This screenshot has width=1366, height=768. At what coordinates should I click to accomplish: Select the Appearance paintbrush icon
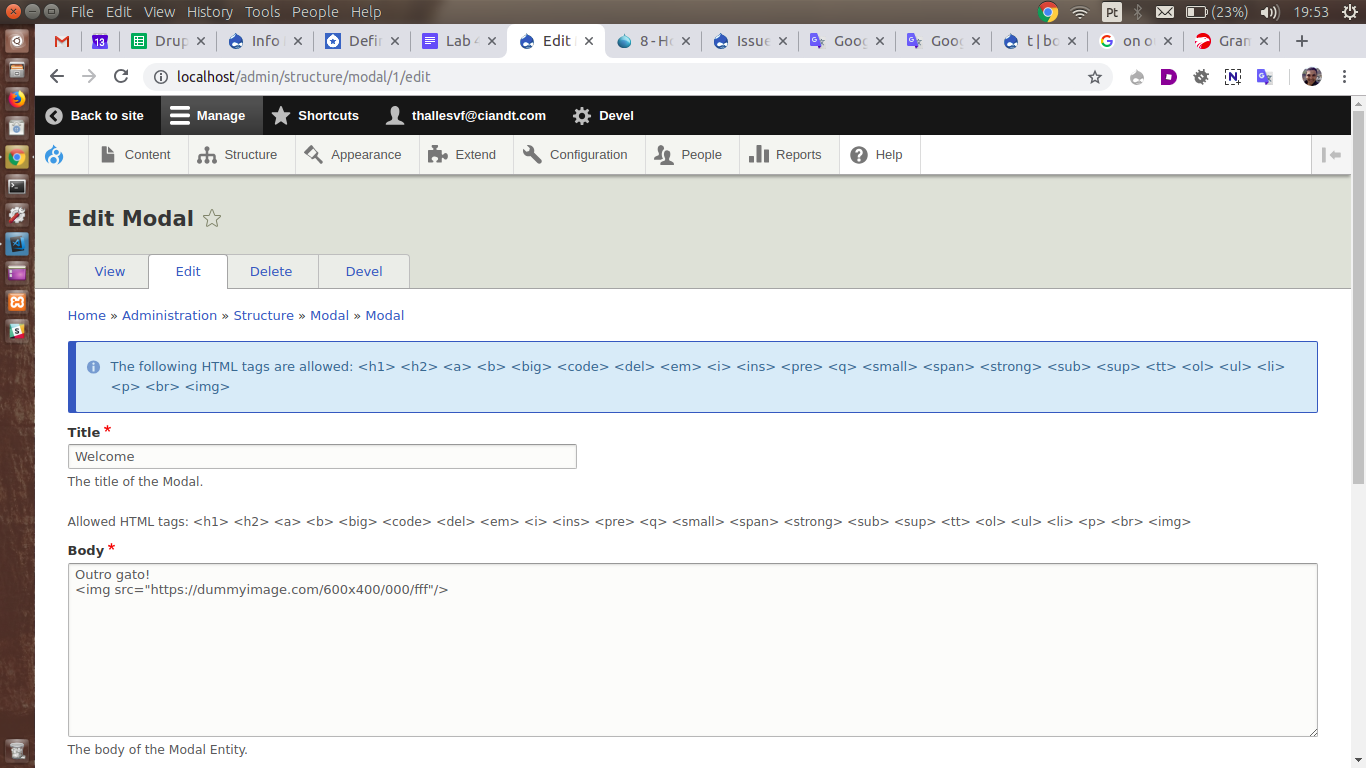point(313,154)
